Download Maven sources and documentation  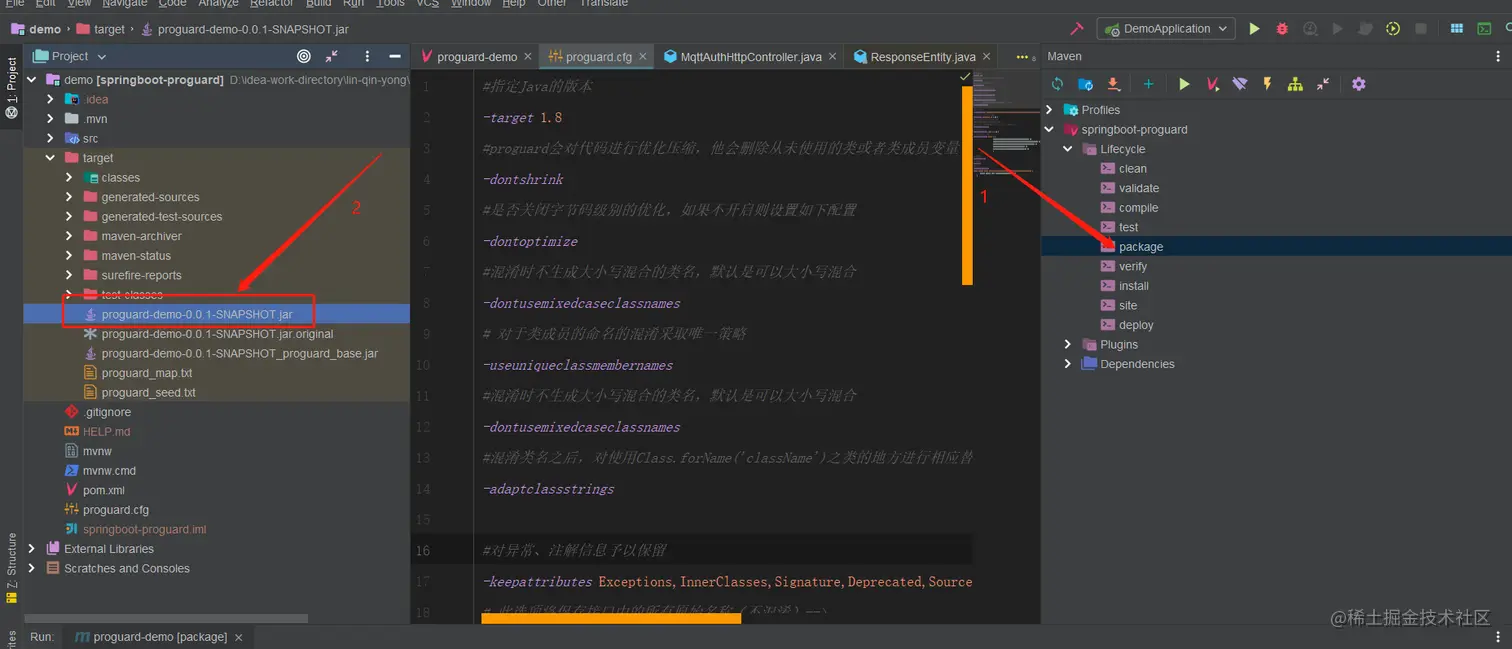point(1113,84)
